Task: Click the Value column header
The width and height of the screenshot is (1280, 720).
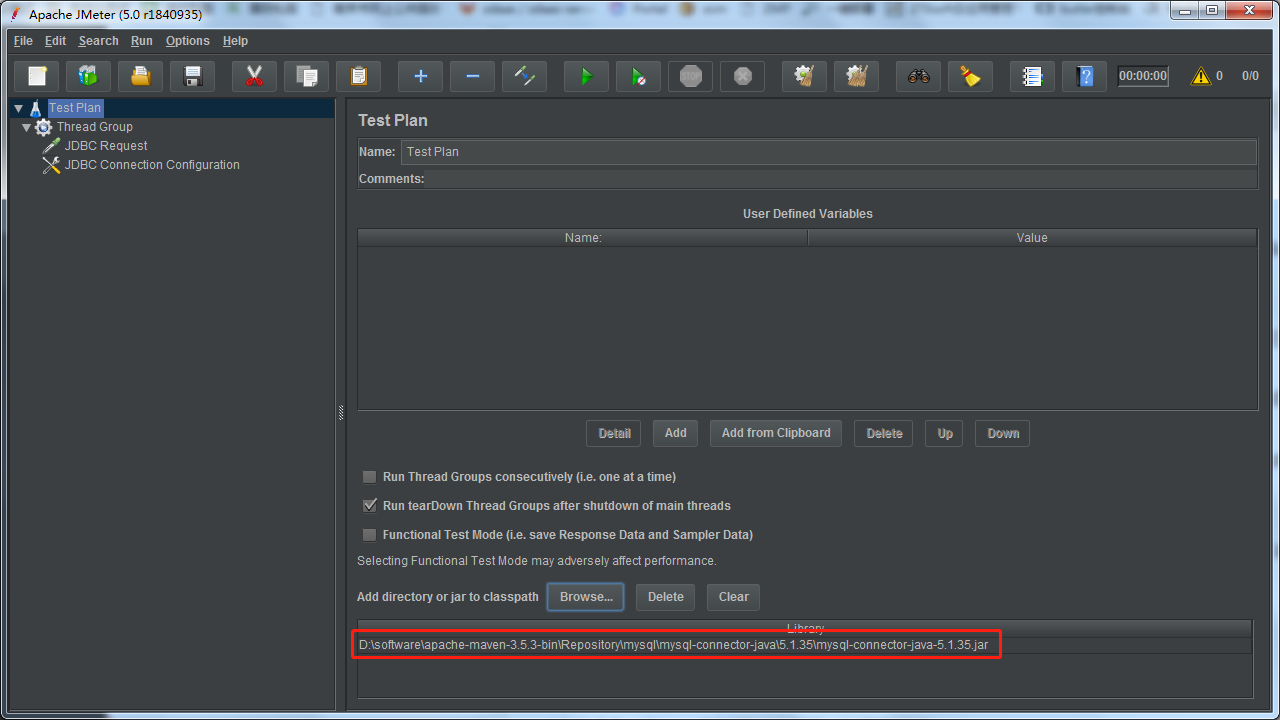Action: point(1032,238)
